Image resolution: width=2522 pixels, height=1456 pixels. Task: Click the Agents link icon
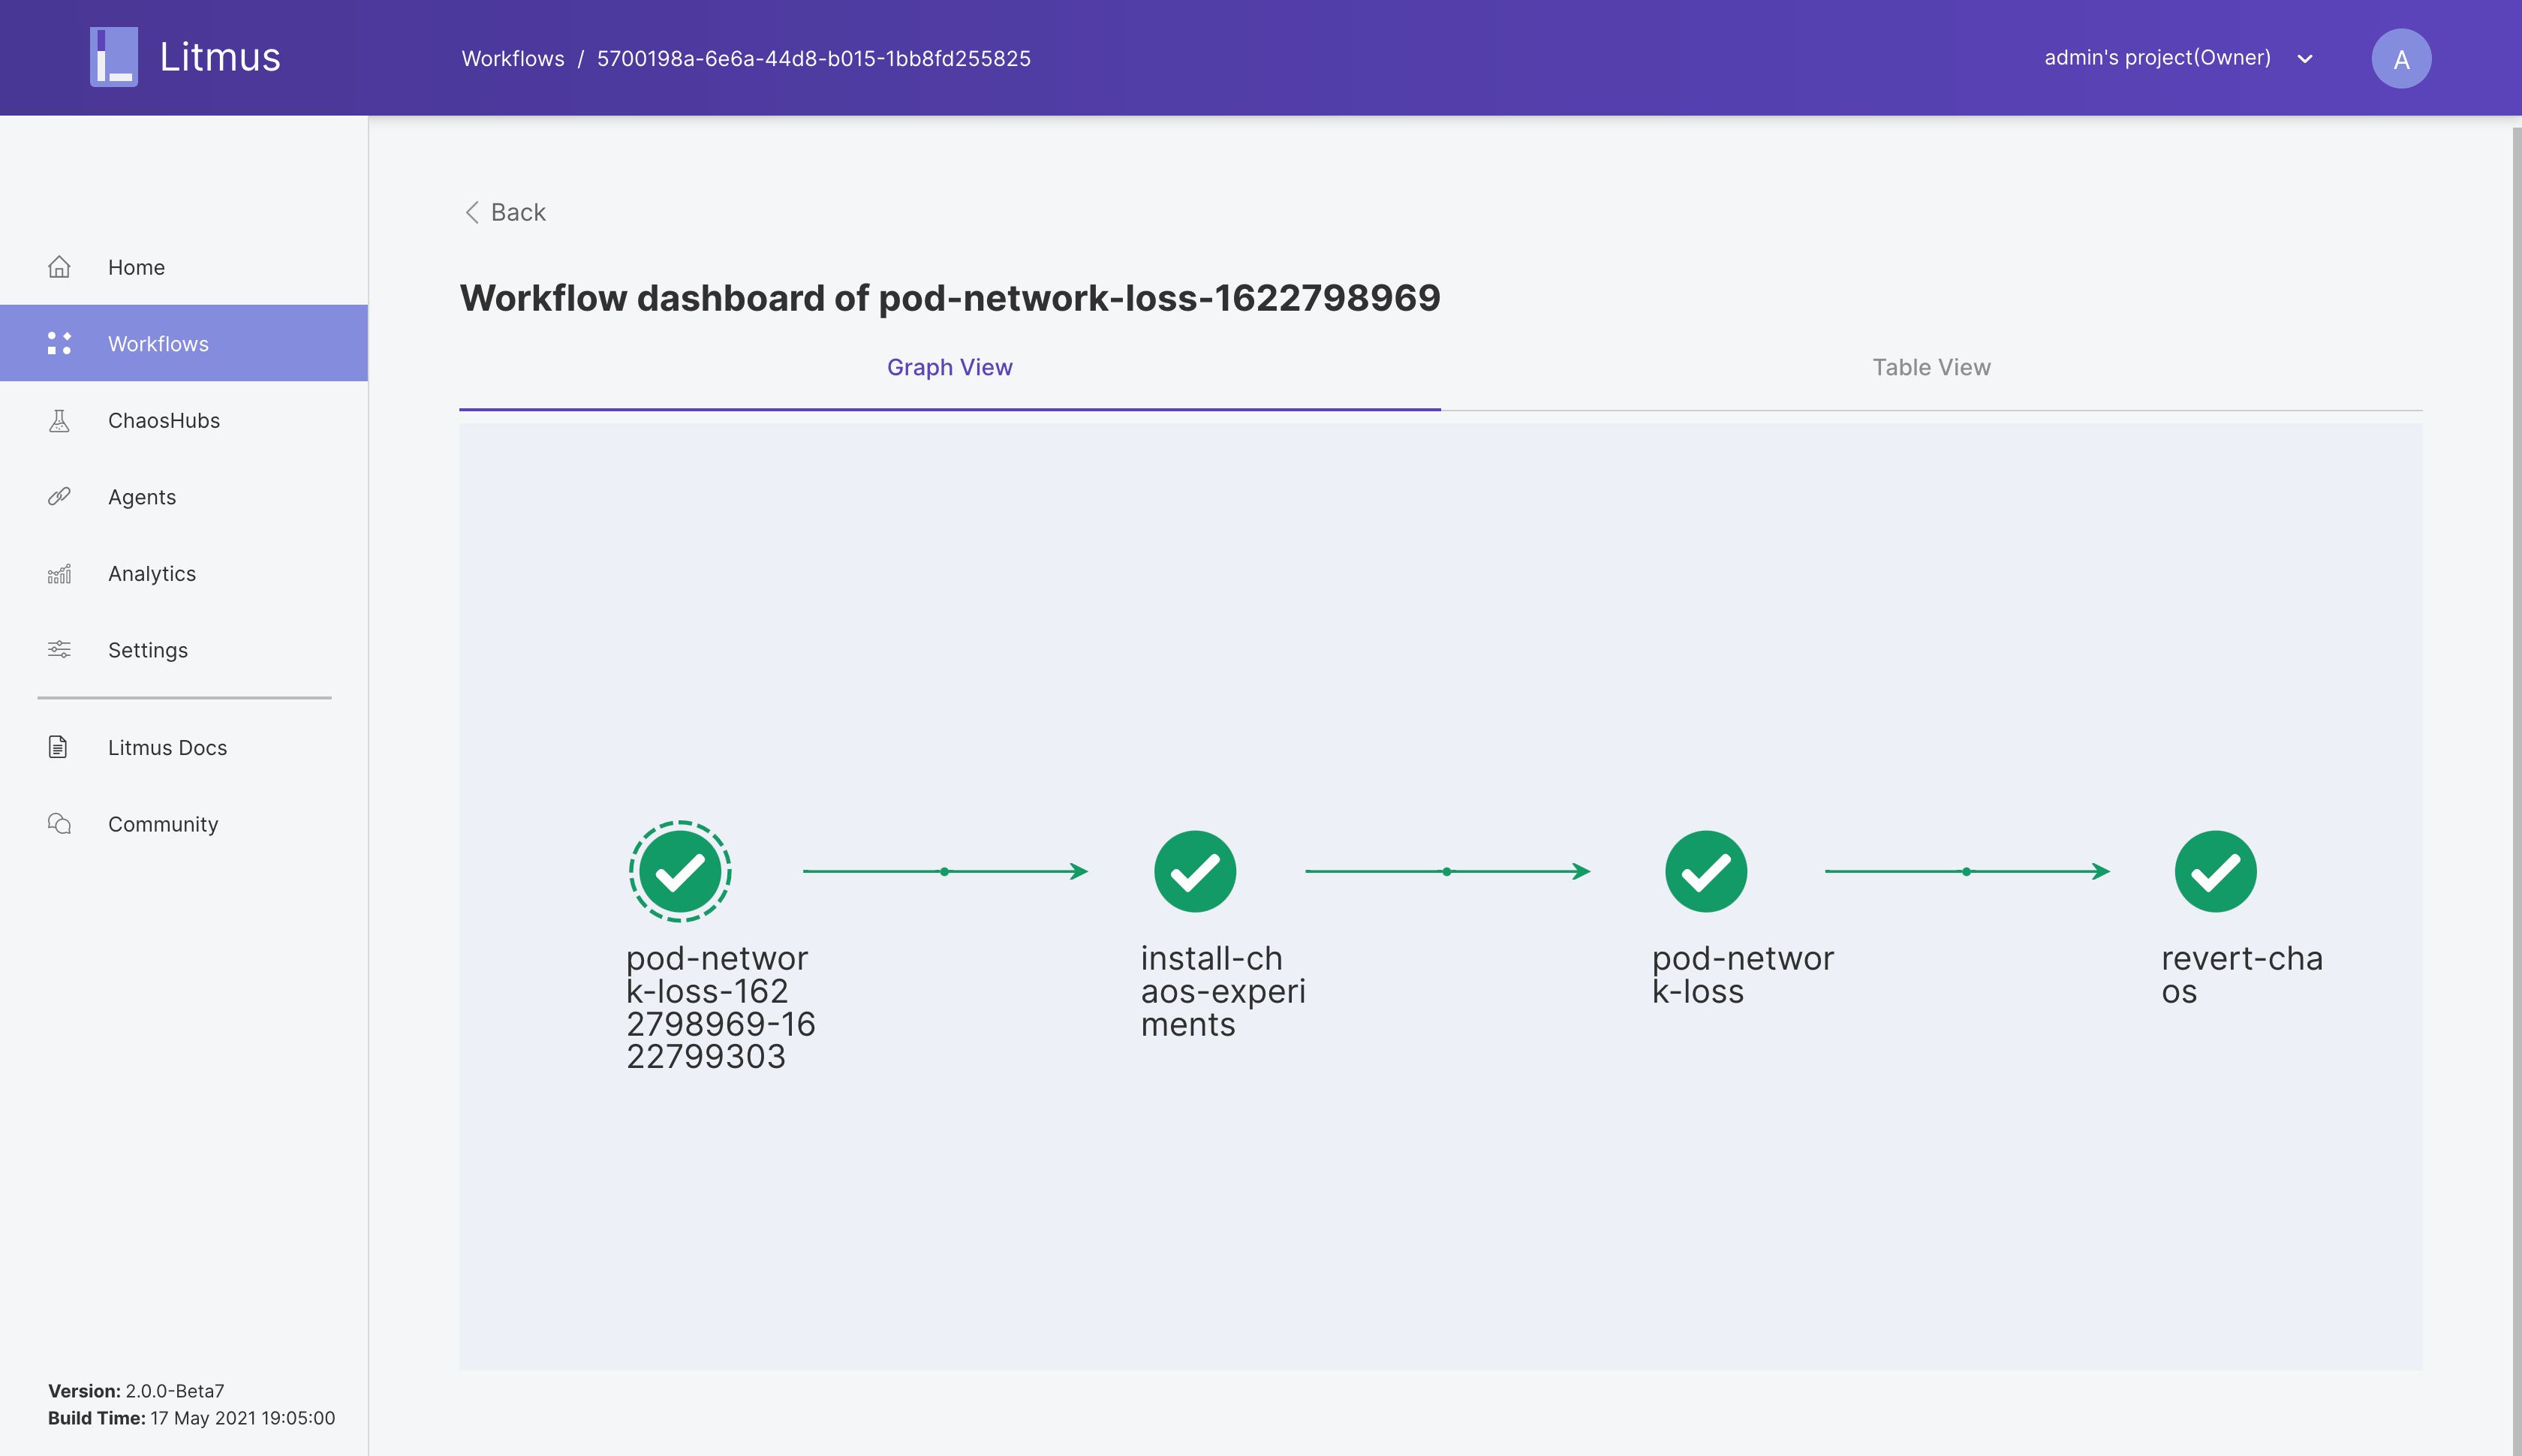click(x=59, y=497)
